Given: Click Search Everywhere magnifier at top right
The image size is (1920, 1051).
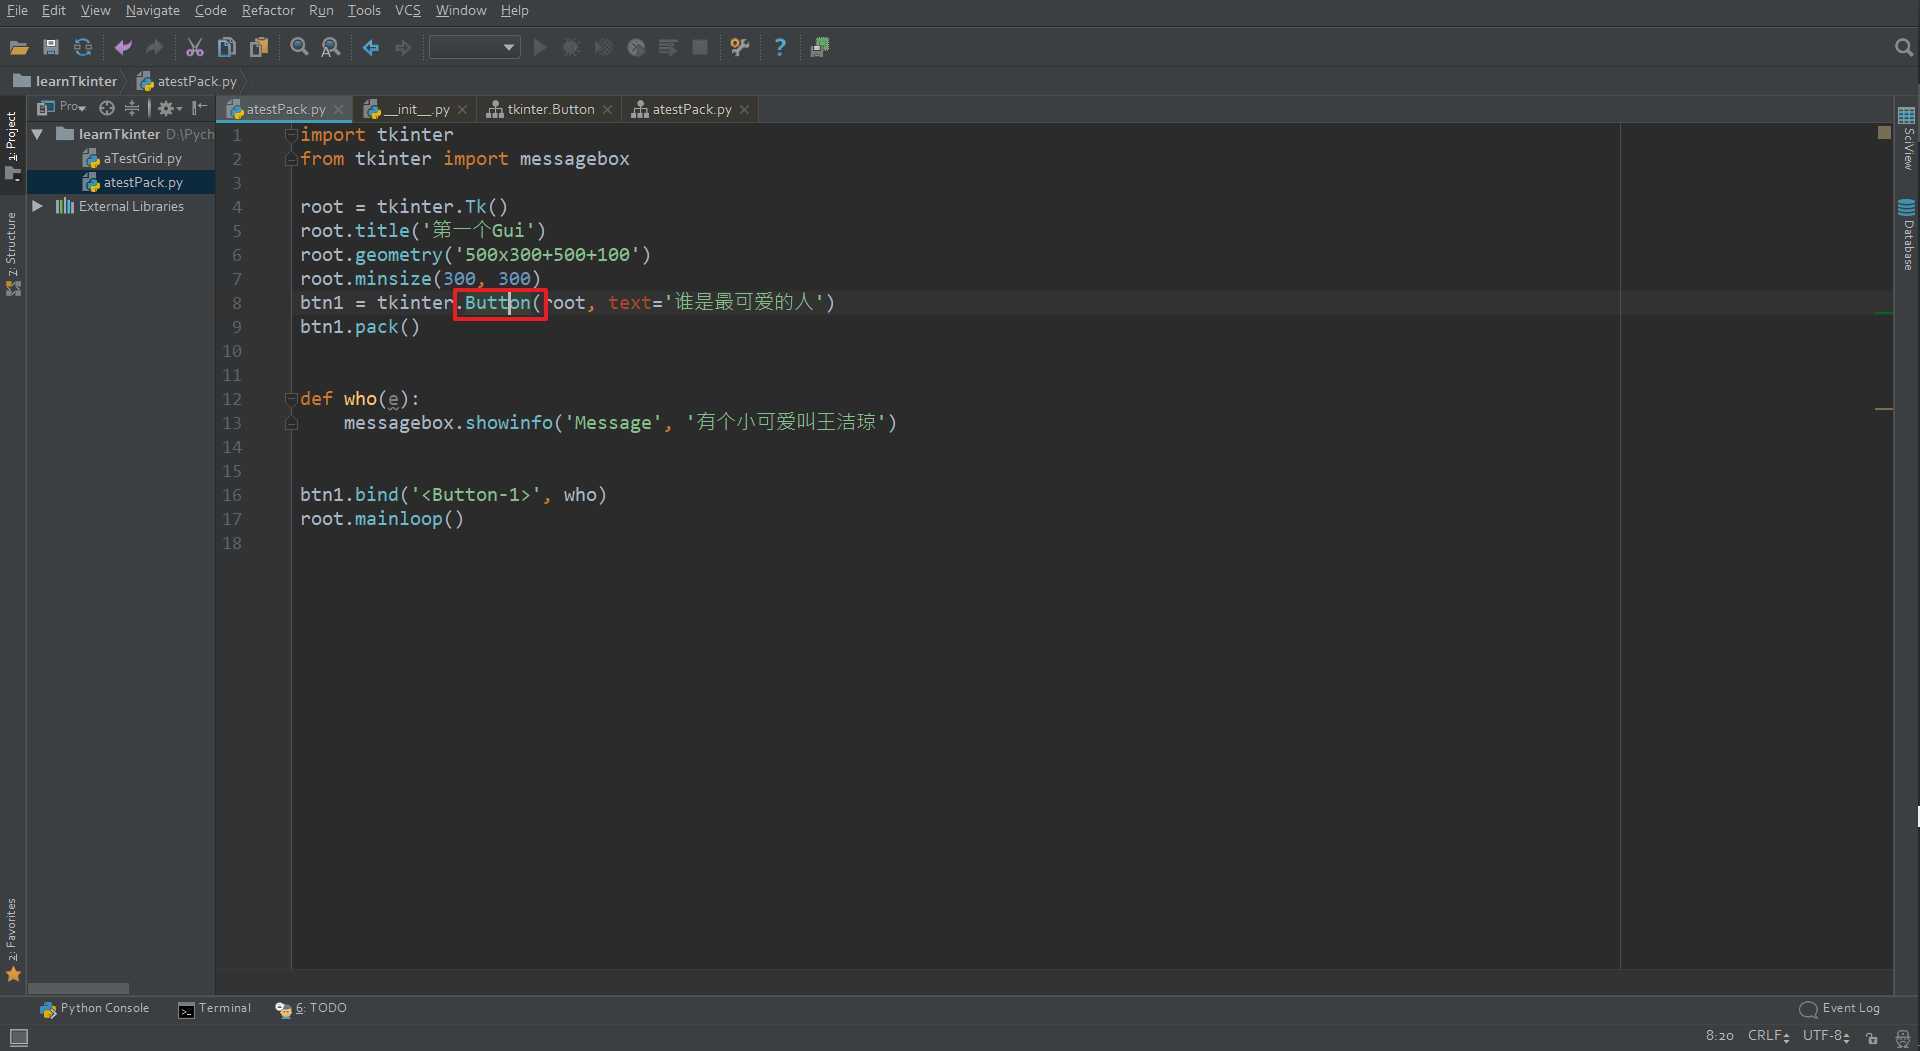Looking at the screenshot, I should click(1903, 47).
